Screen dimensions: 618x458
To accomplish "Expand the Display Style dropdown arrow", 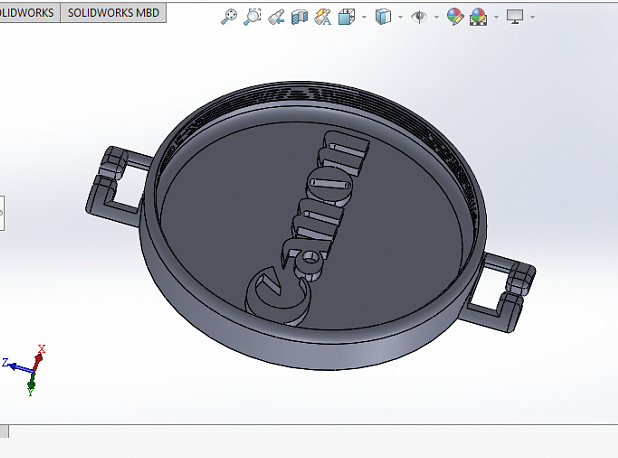I will tap(400, 17).
